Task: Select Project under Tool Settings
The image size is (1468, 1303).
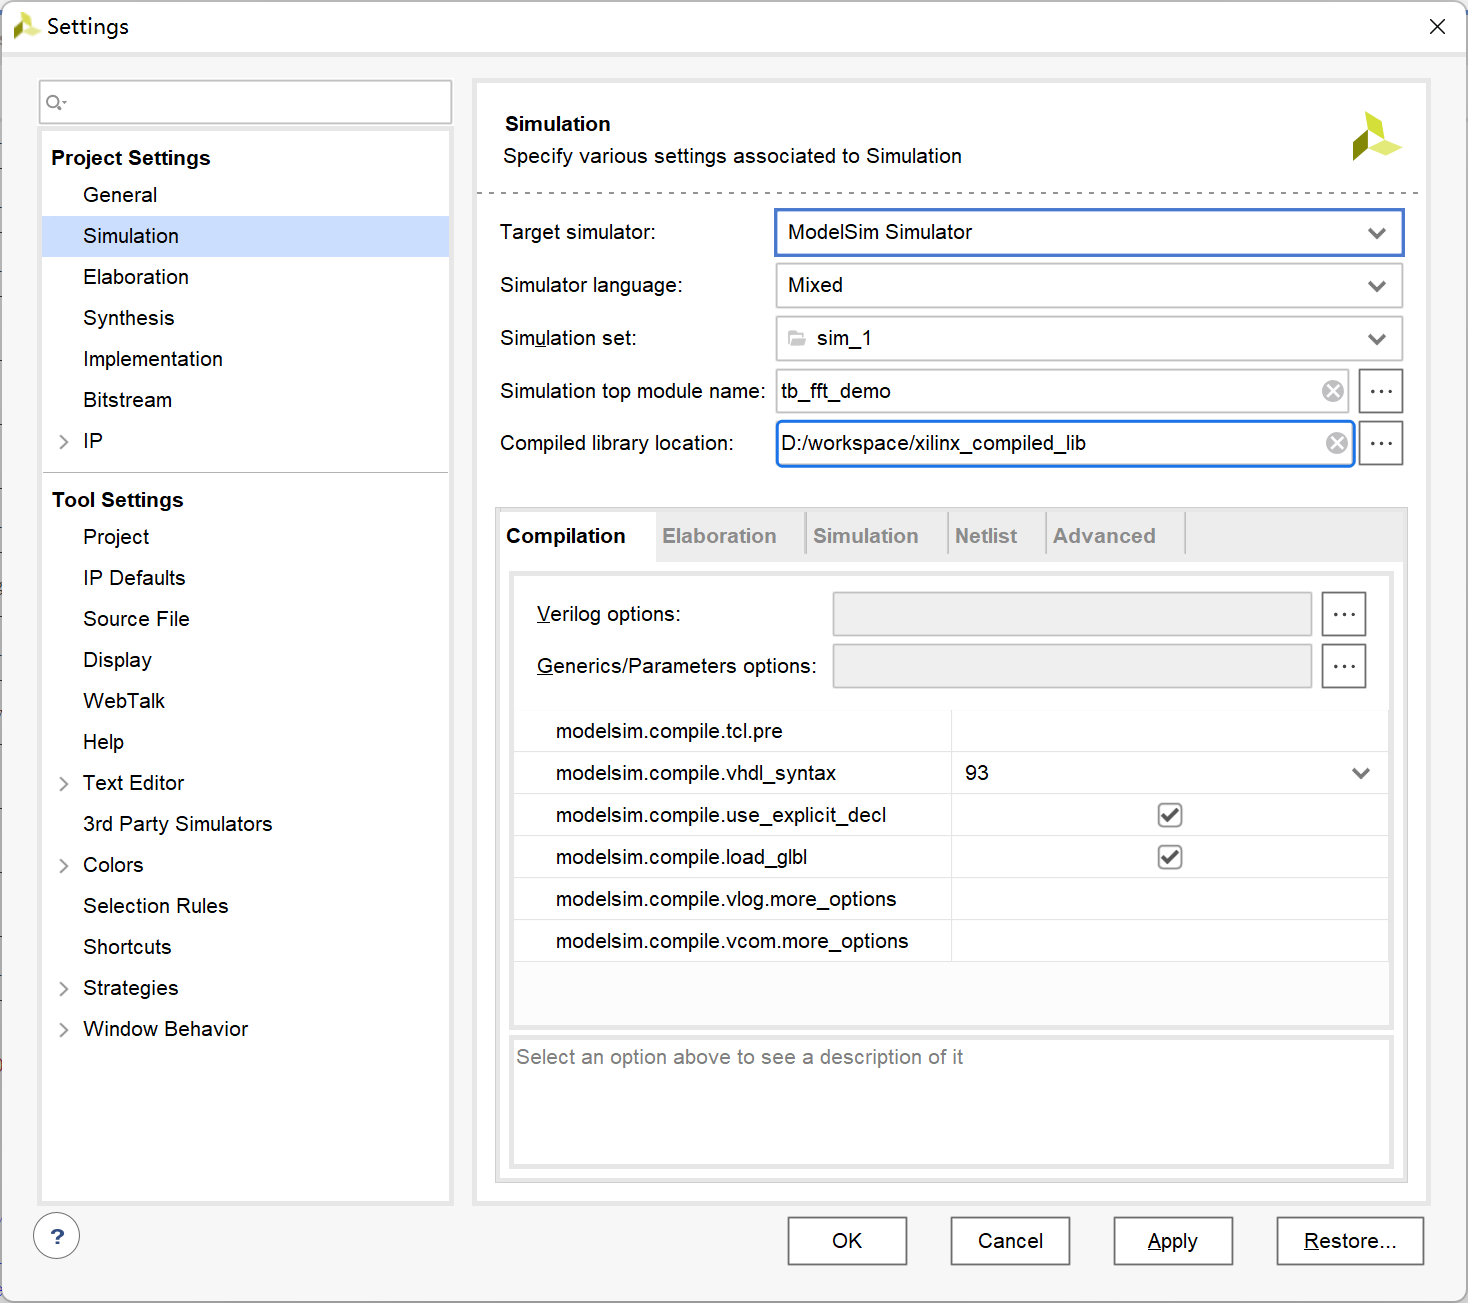Action: coord(116,537)
